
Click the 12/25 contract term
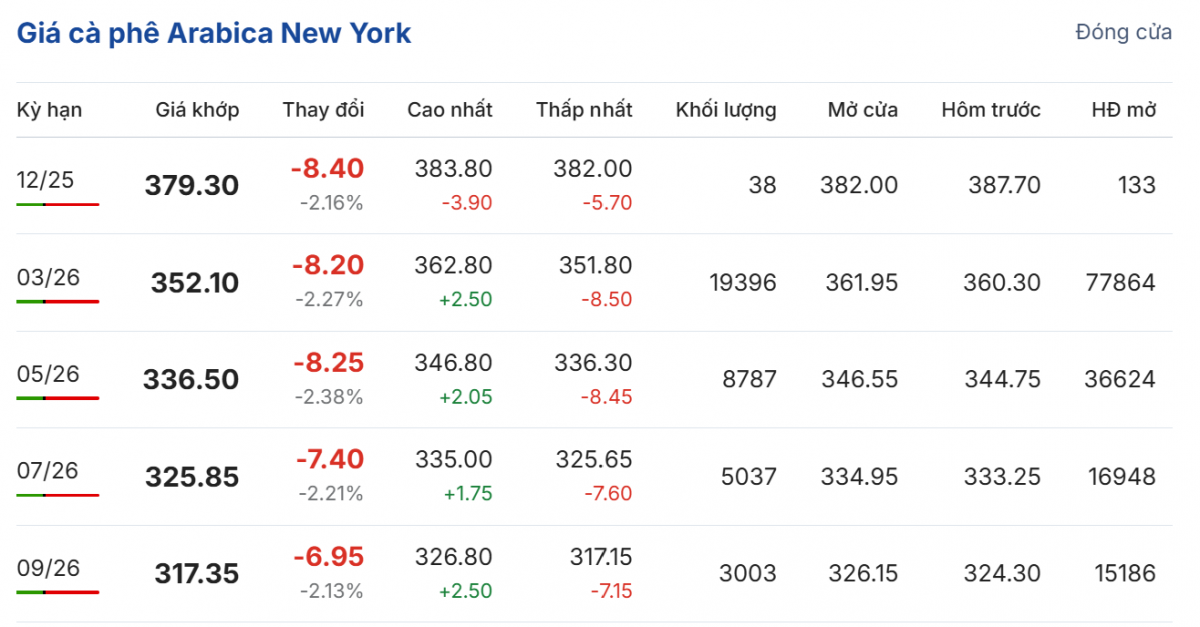point(45,180)
